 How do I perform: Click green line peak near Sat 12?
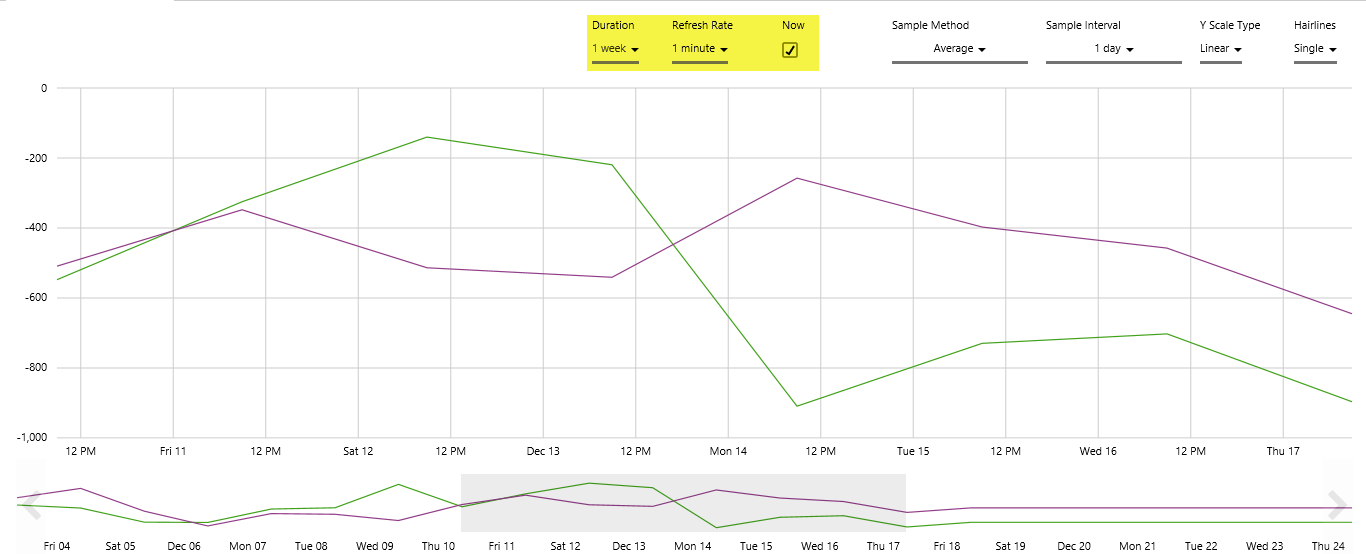pyautogui.click(x=427, y=137)
